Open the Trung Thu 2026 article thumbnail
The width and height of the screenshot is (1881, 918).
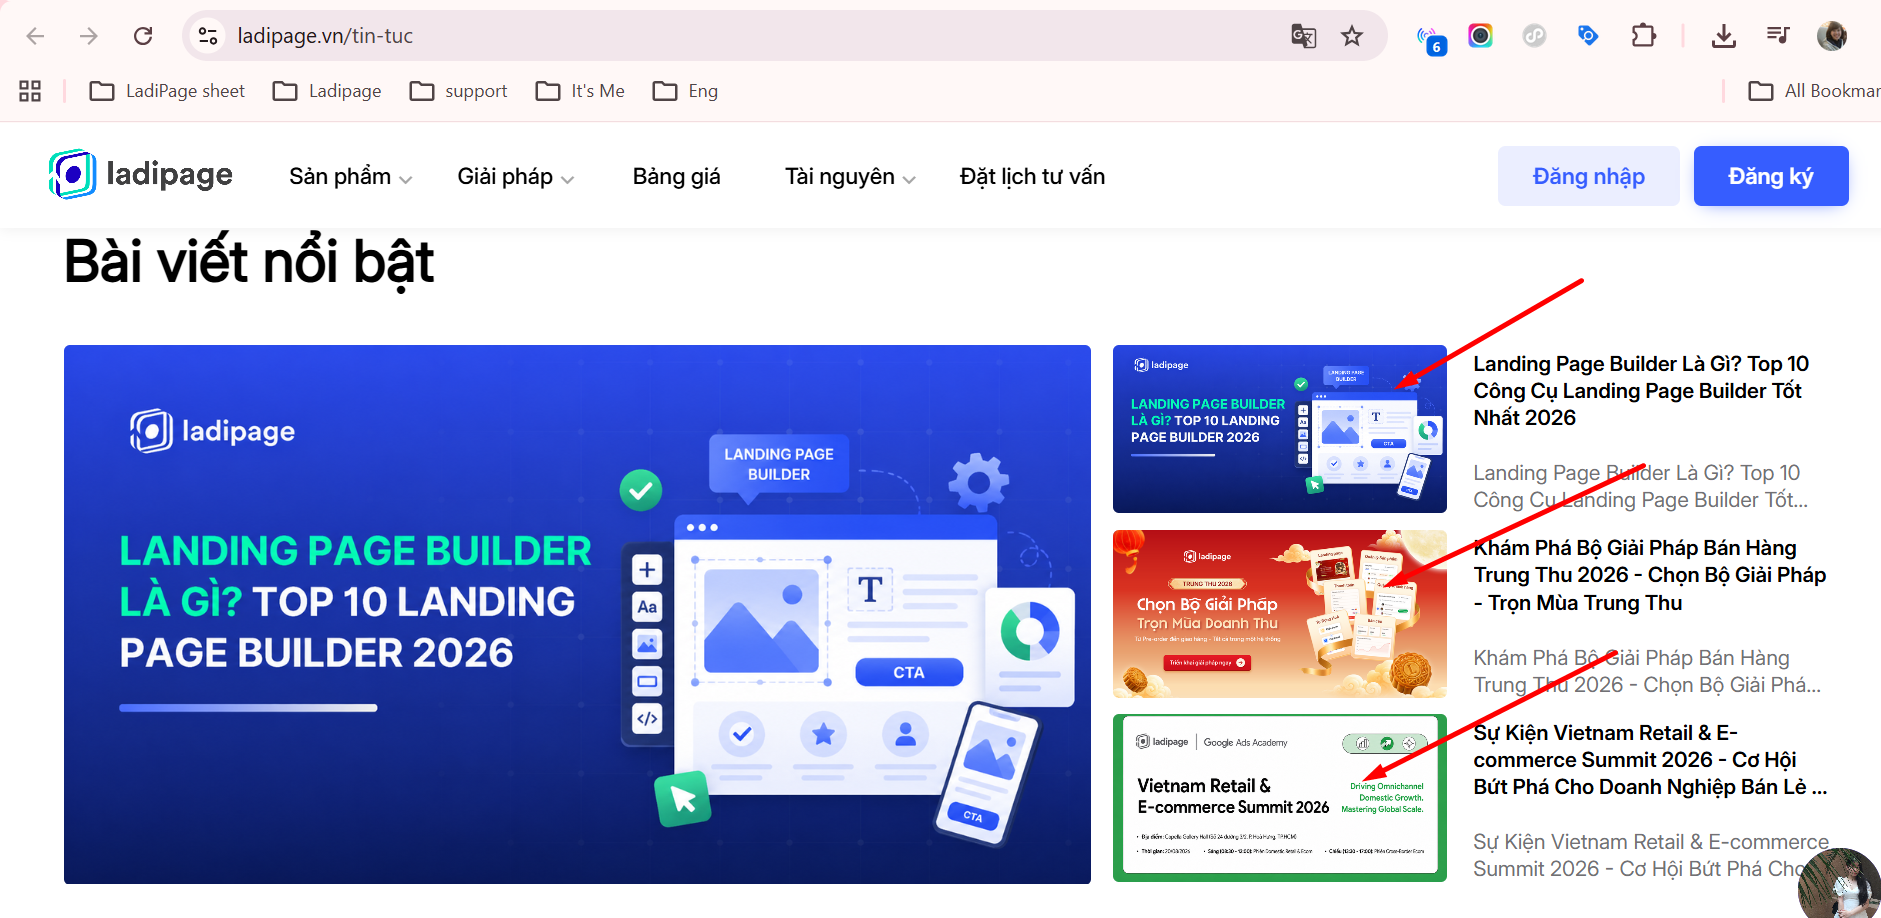point(1280,614)
